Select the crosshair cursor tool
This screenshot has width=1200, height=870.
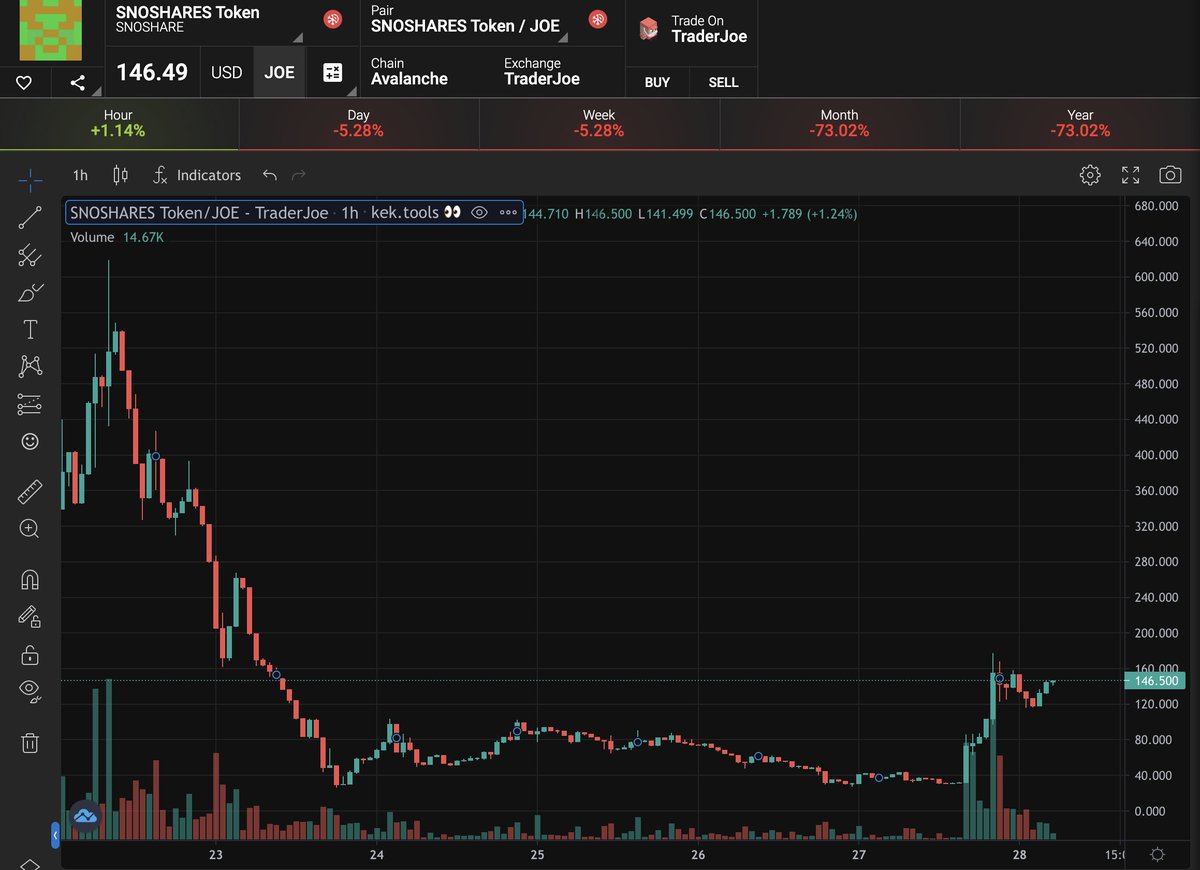(30, 181)
